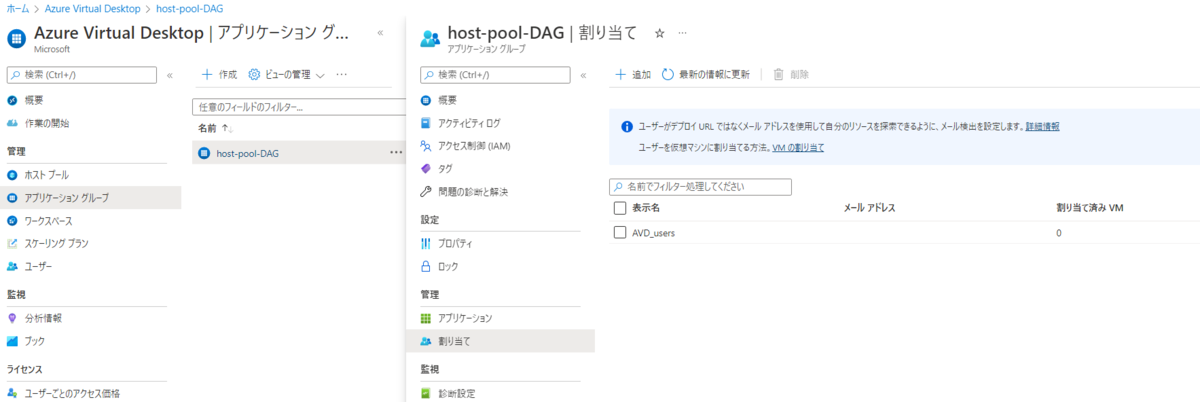The height and width of the screenshot is (402, 1200).
Task: Click the 追加 toolbar button
Action: click(632, 75)
